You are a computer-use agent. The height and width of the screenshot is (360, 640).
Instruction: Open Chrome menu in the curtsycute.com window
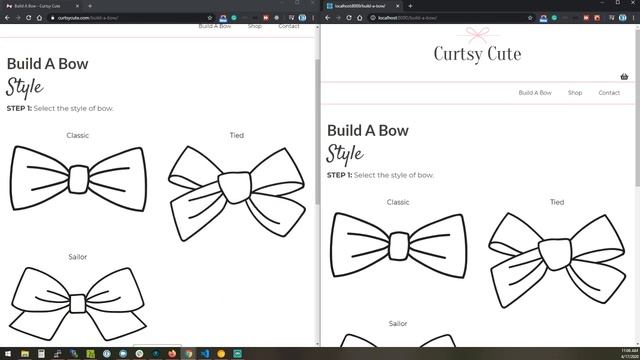pos(313,18)
